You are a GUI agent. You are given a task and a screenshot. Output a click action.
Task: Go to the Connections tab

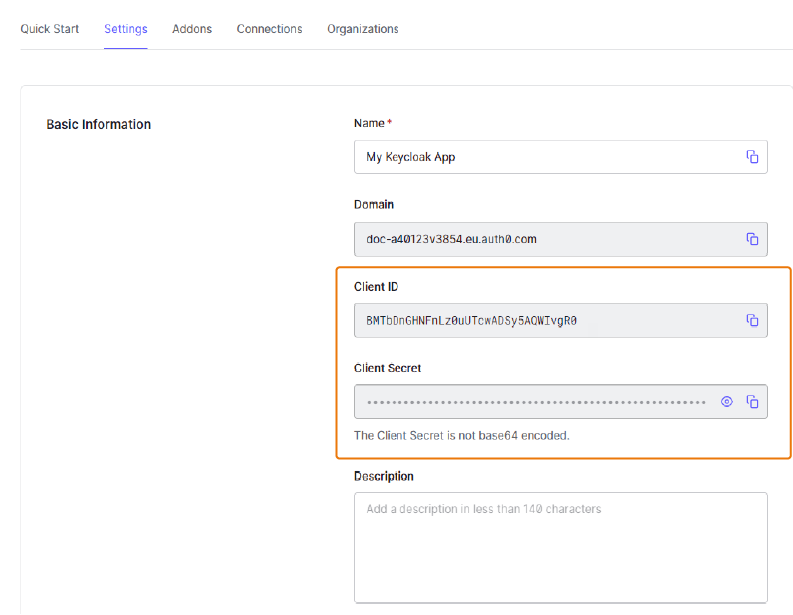pyautogui.click(x=269, y=29)
